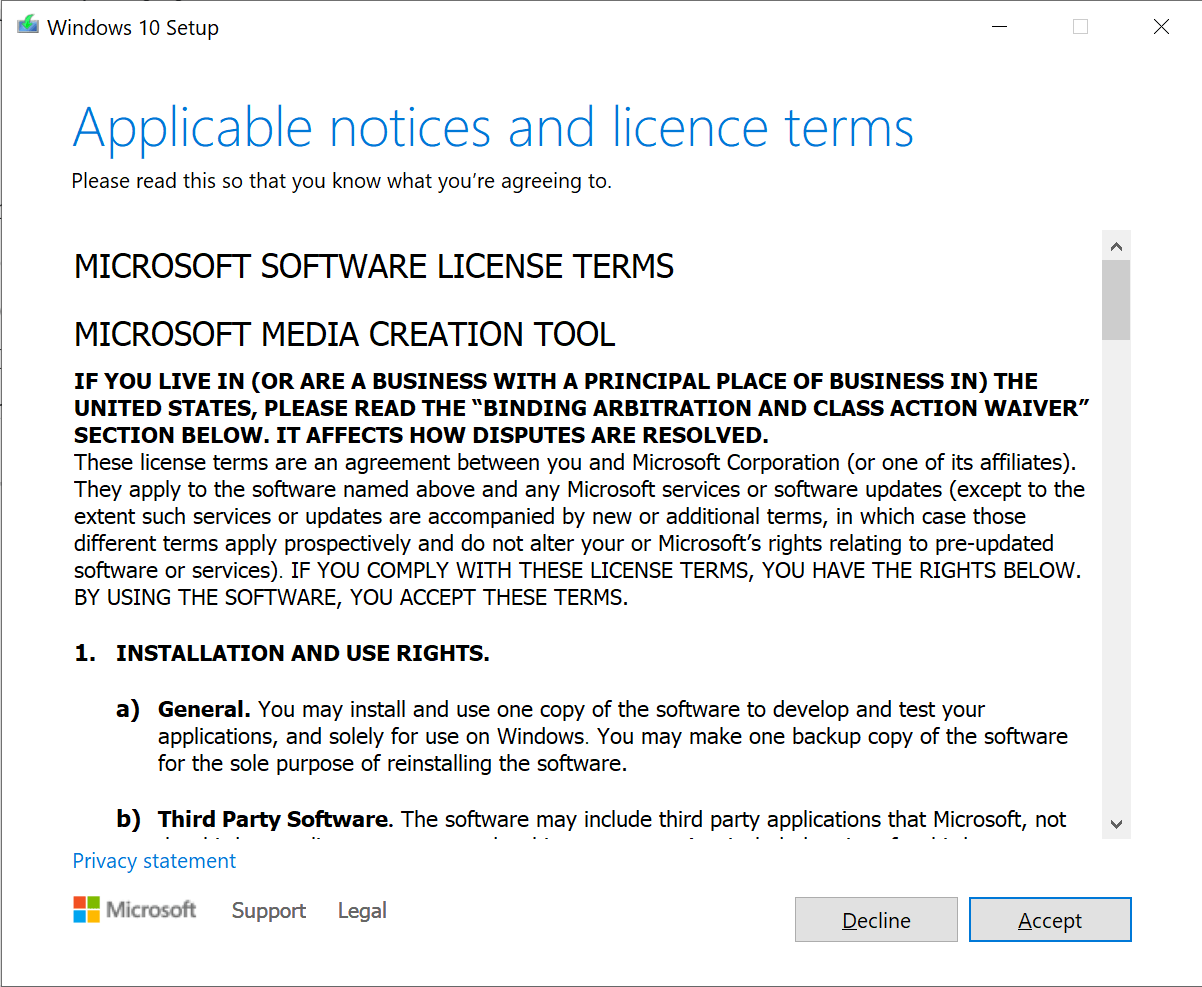Image resolution: width=1202 pixels, height=987 pixels.
Task: Click the bold 'BINDING ARBITRATION AND CLASS ACTION WAIVER' text
Action: (x=781, y=409)
